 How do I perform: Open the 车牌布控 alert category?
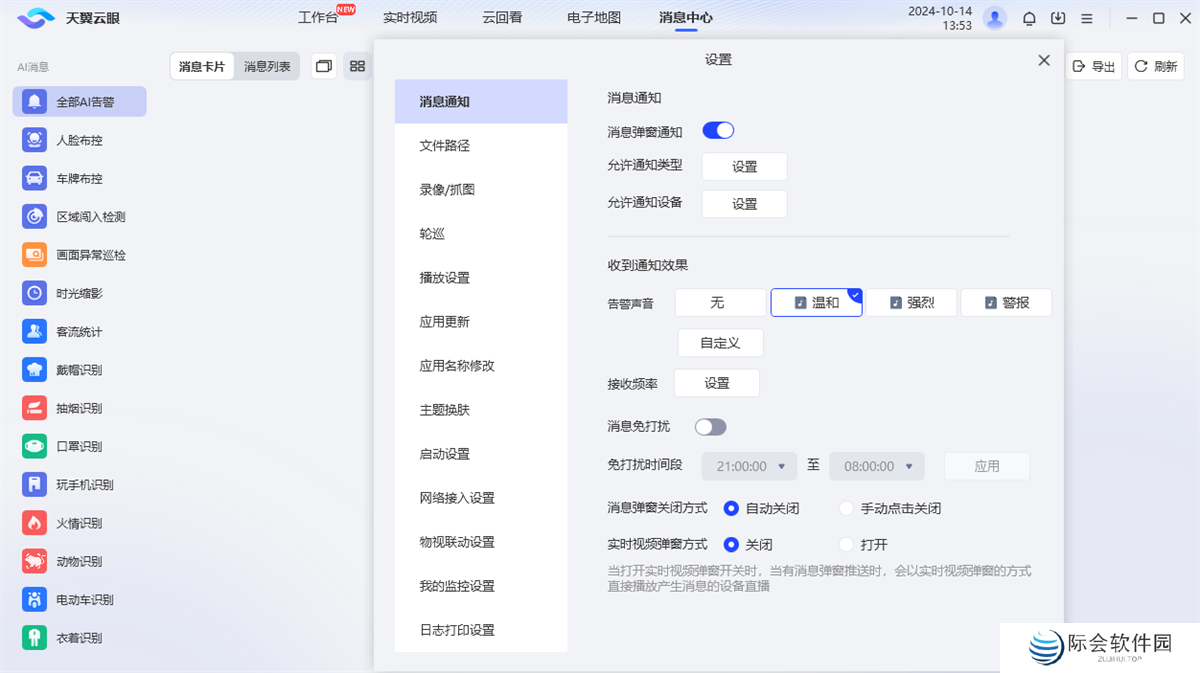[33, 178]
